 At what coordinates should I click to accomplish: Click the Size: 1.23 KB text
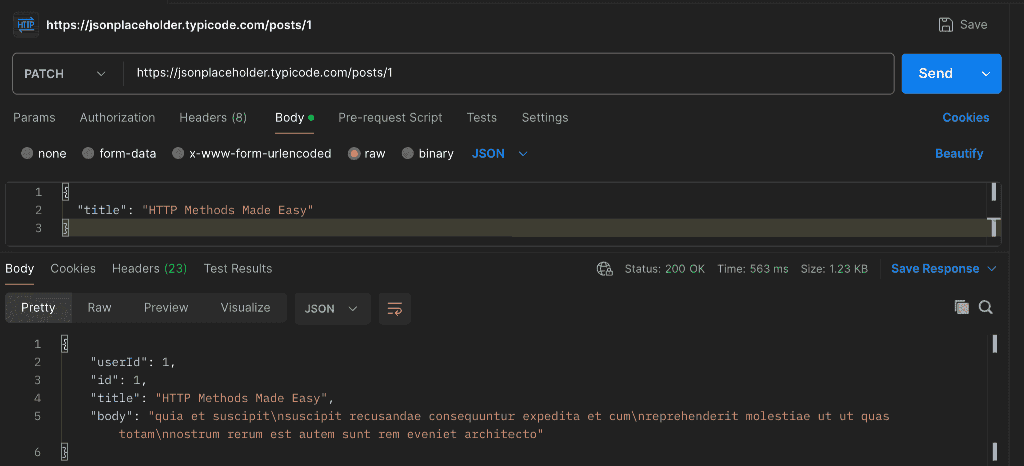(834, 269)
